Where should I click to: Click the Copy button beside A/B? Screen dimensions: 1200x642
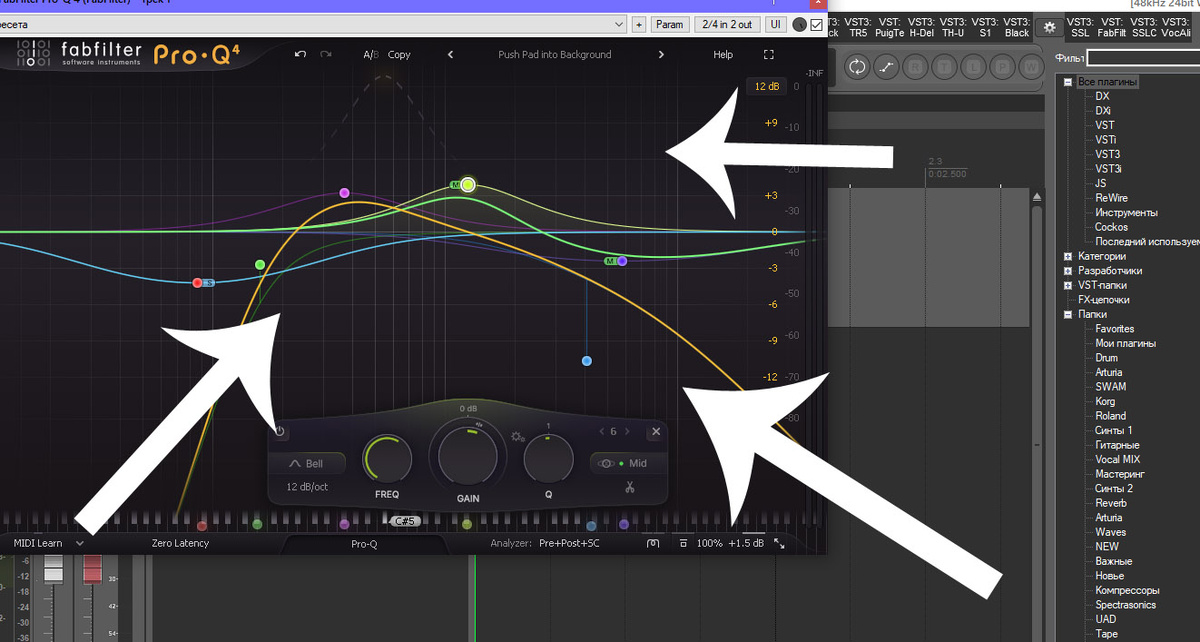pos(399,55)
